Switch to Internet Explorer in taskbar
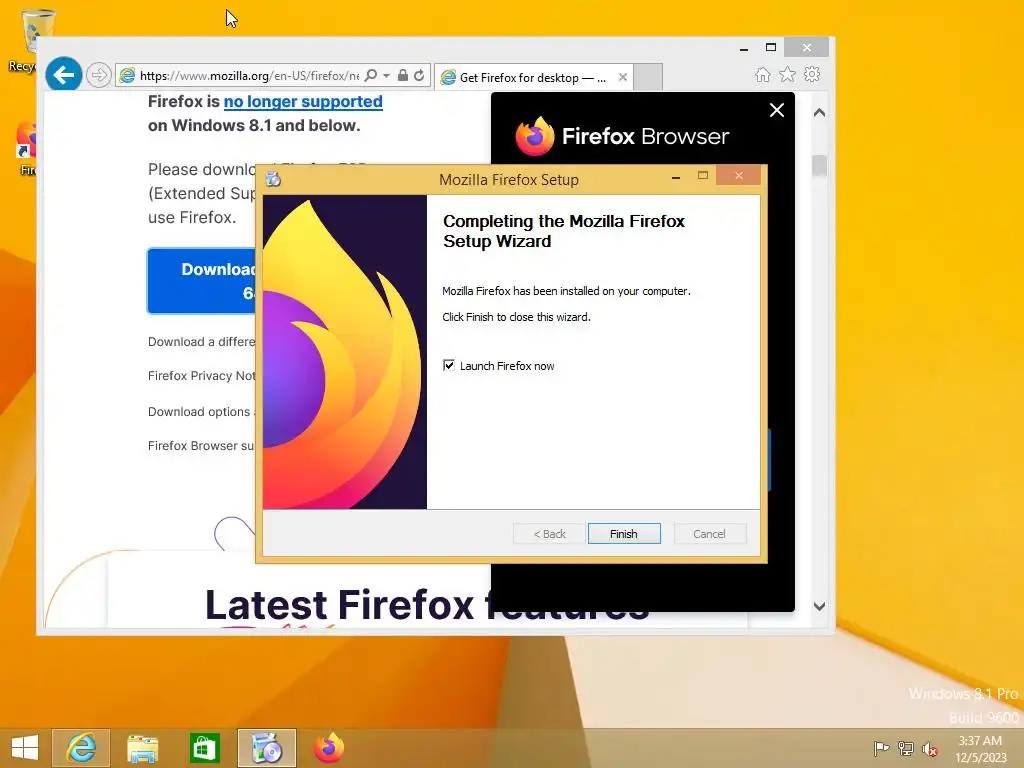The width and height of the screenshot is (1024, 768). pyautogui.click(x=81, y=748)
